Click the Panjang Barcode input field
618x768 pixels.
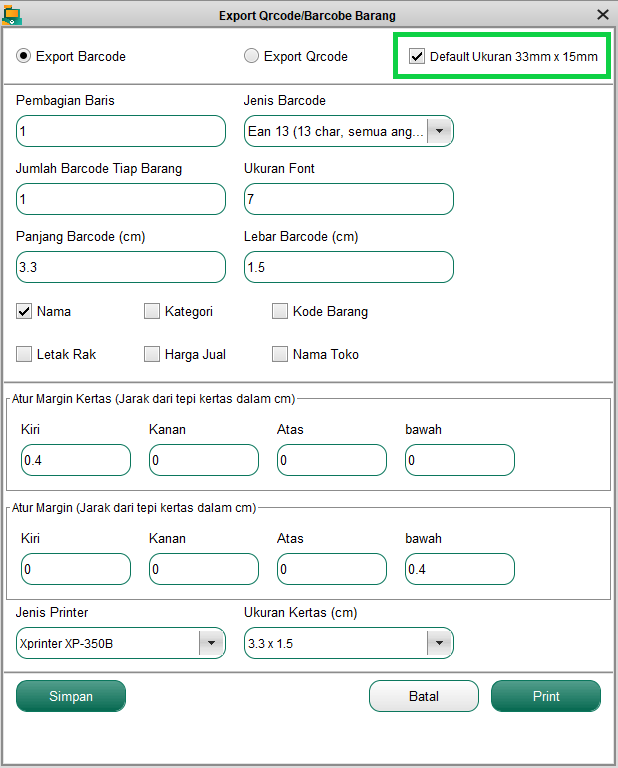pyautogui.click(x=121, y=267)
